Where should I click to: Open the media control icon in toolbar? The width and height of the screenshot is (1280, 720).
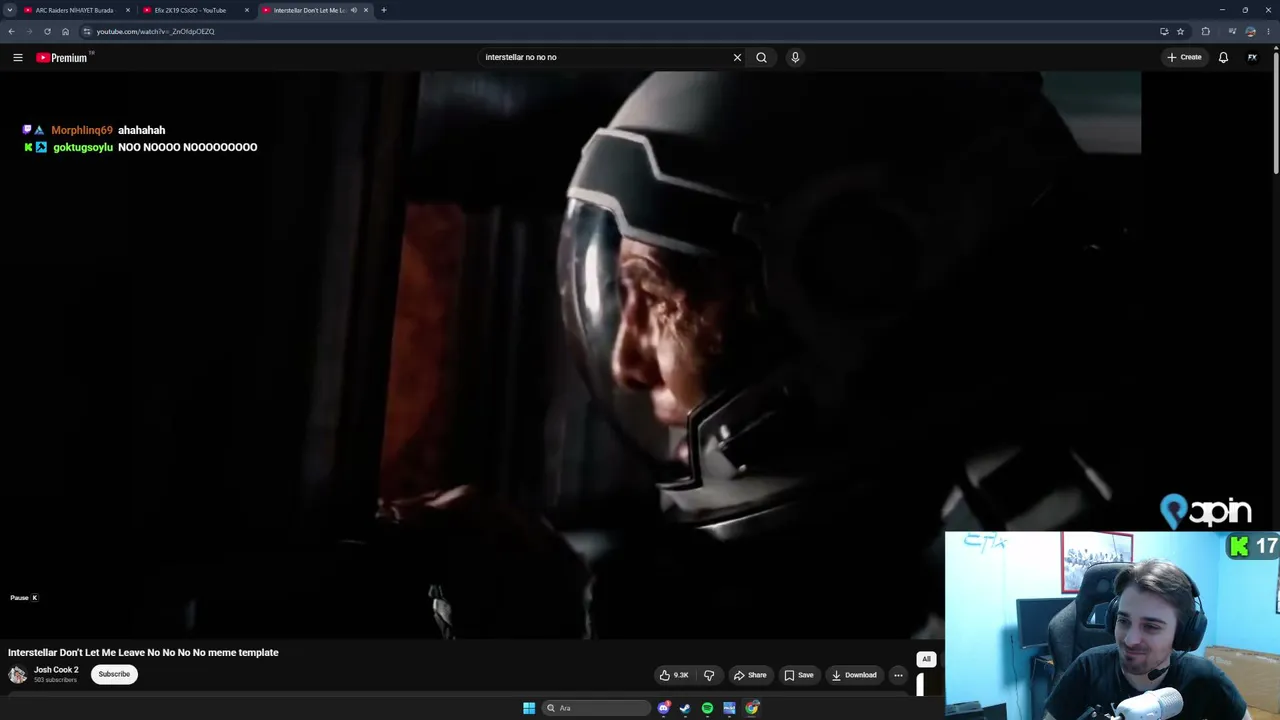tap(1232, 31)
